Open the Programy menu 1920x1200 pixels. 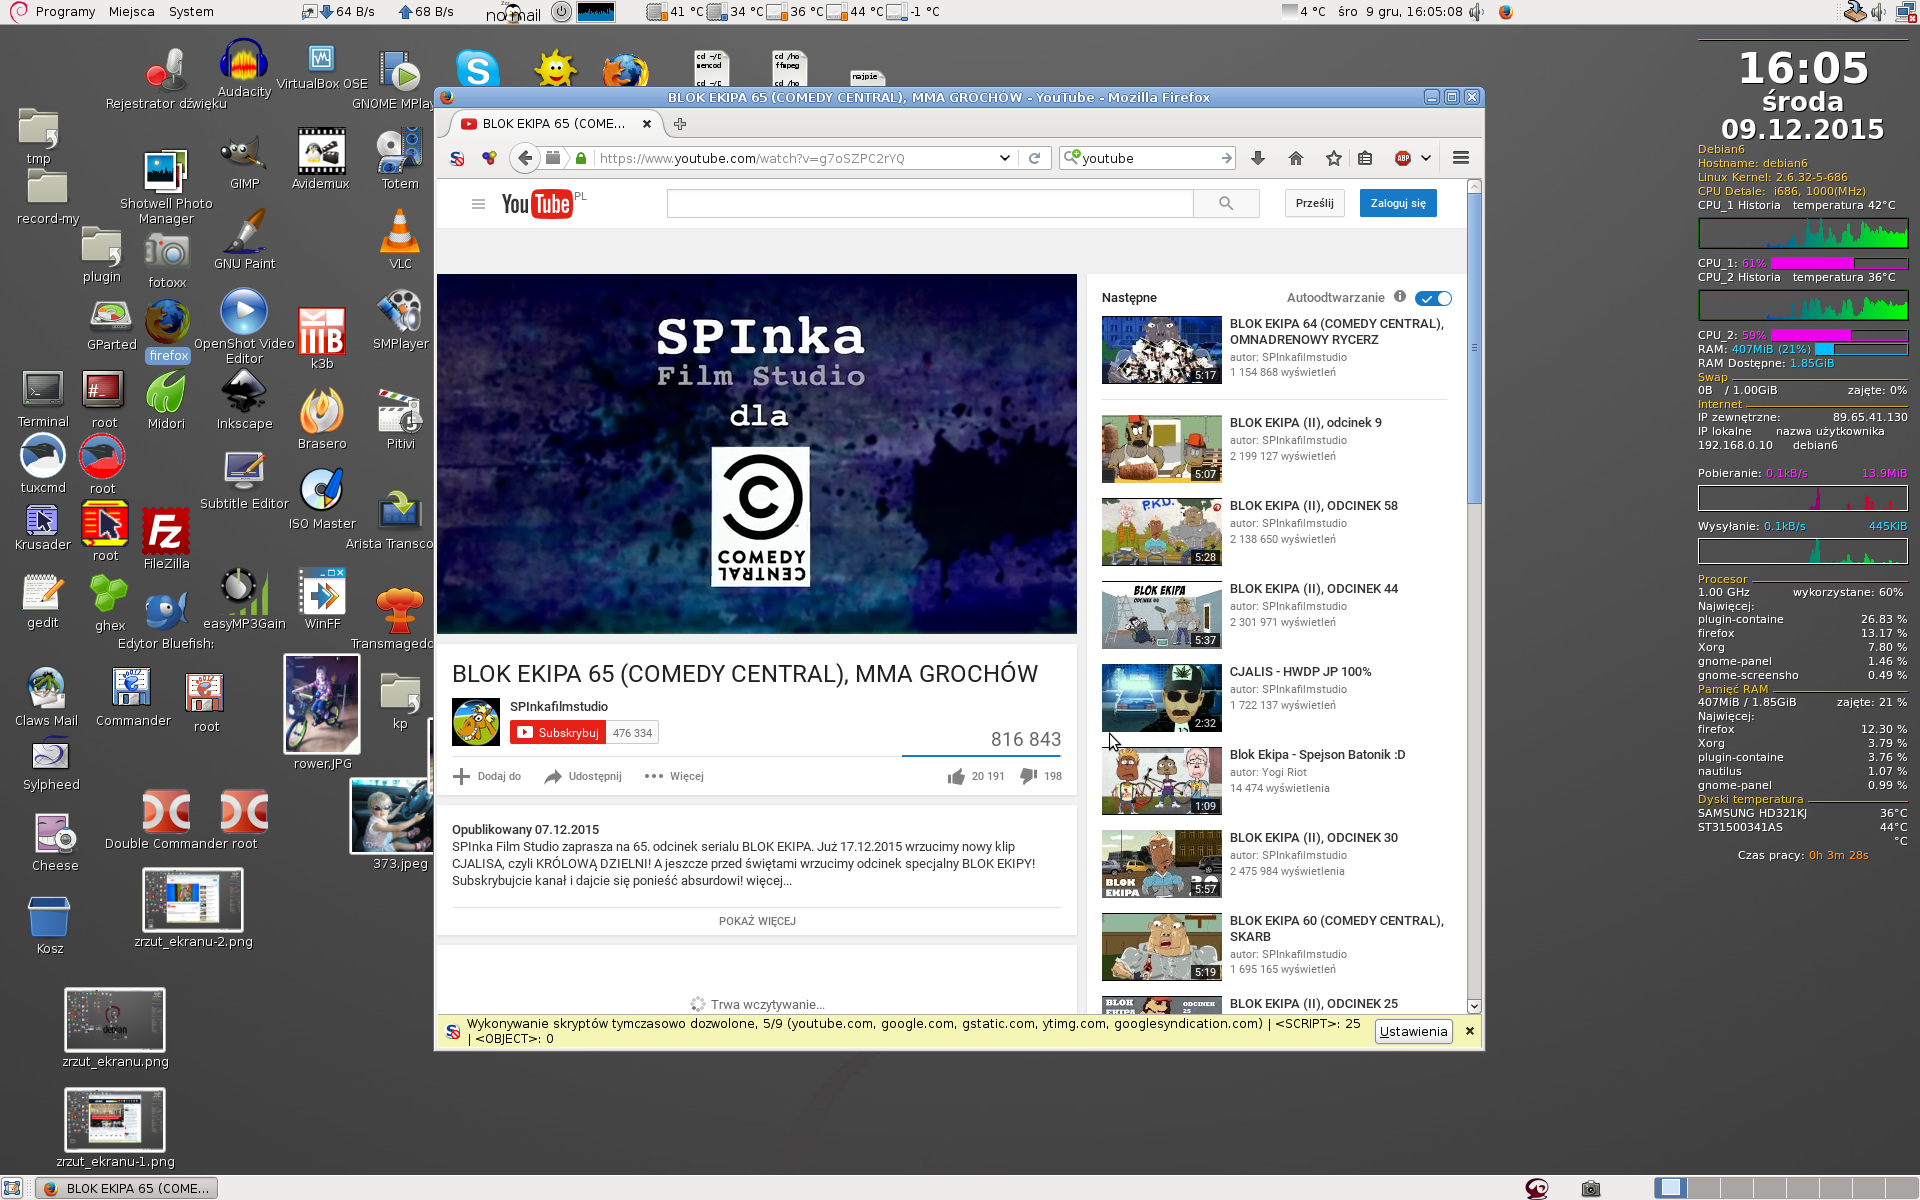pyautogui.click(x=65, y=11)
